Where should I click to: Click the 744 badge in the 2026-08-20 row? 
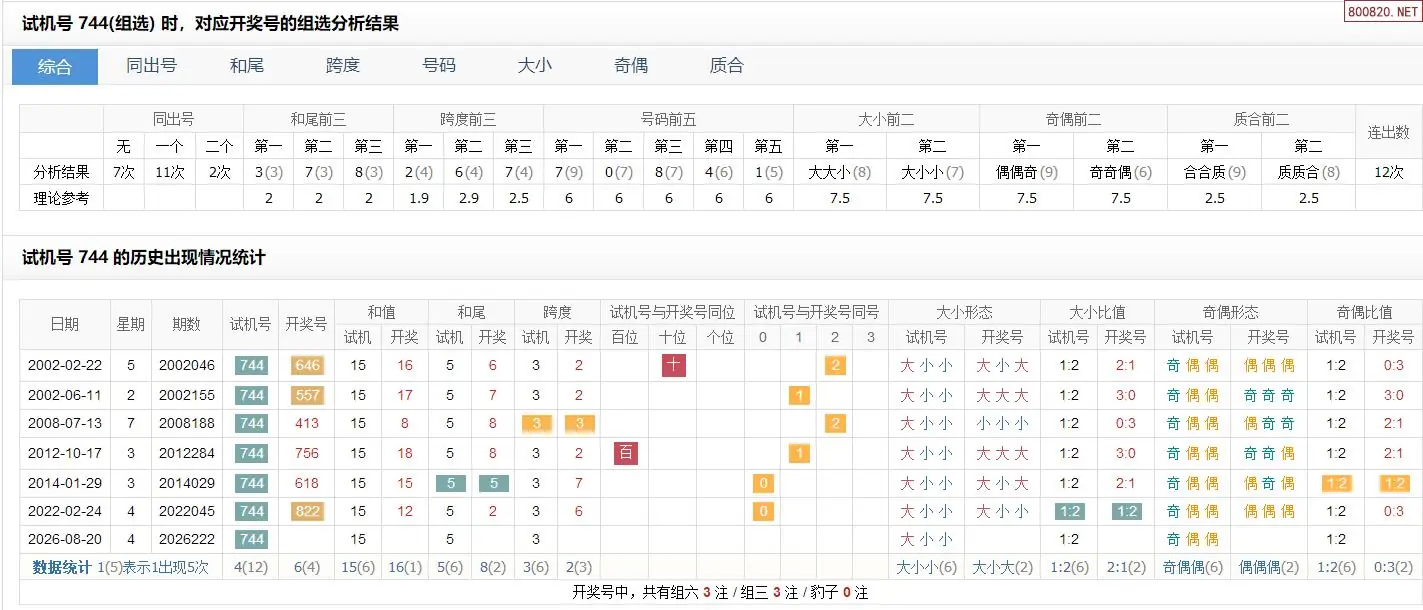(251, 539)
